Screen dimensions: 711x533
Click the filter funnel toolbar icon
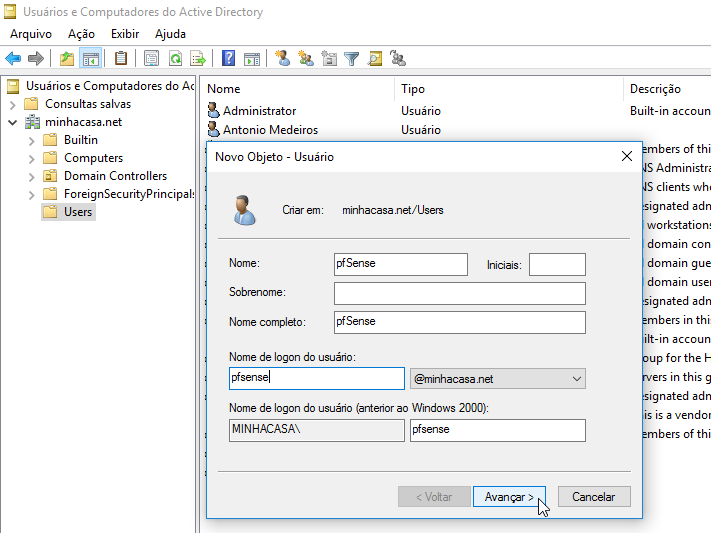point(351,59)
